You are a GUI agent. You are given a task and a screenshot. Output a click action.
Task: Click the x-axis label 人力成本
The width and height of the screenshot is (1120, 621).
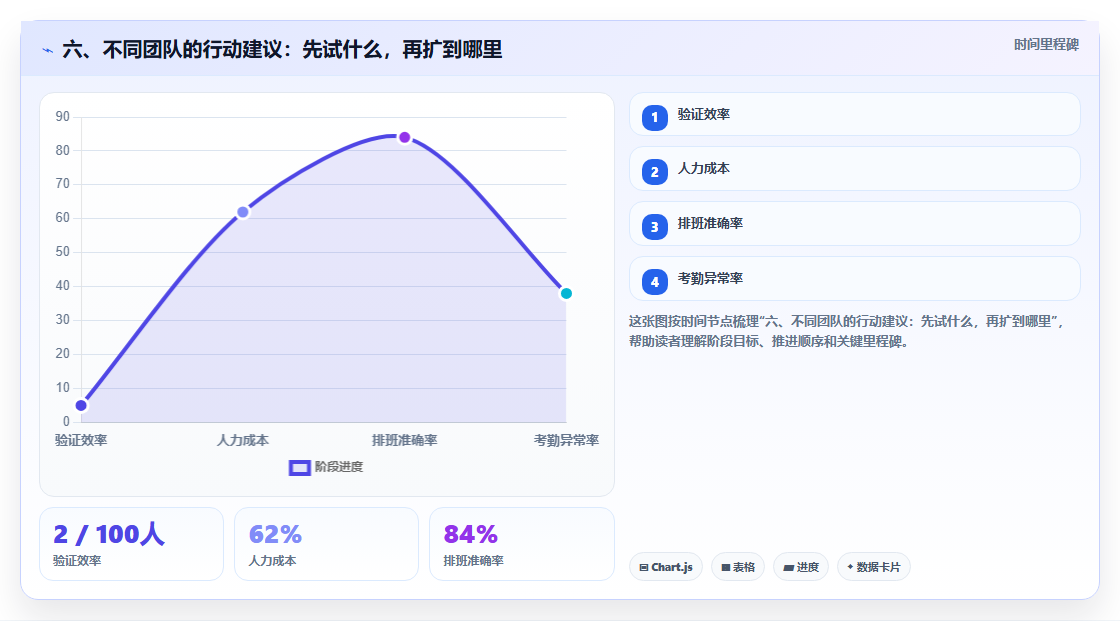[243, 440]
